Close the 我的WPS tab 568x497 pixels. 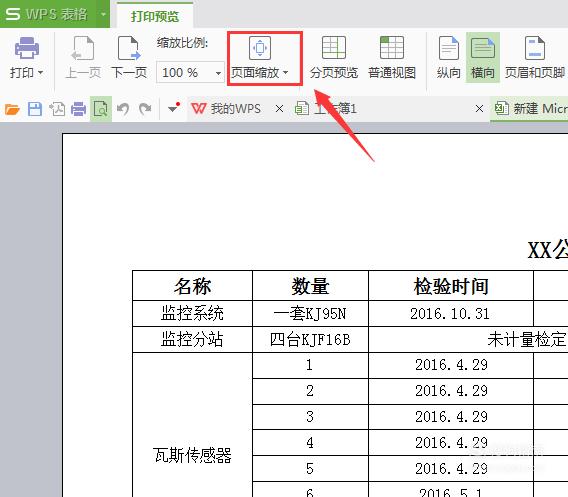point(279,109)
